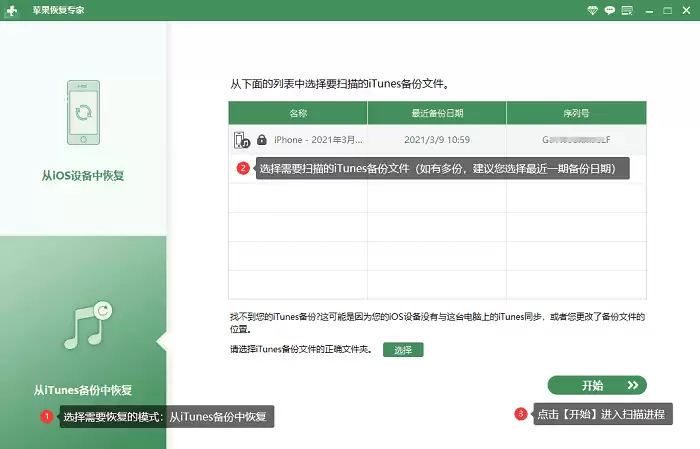
Task: Sort by the 最近备份日期 column header
Action: tap(437, 113)
